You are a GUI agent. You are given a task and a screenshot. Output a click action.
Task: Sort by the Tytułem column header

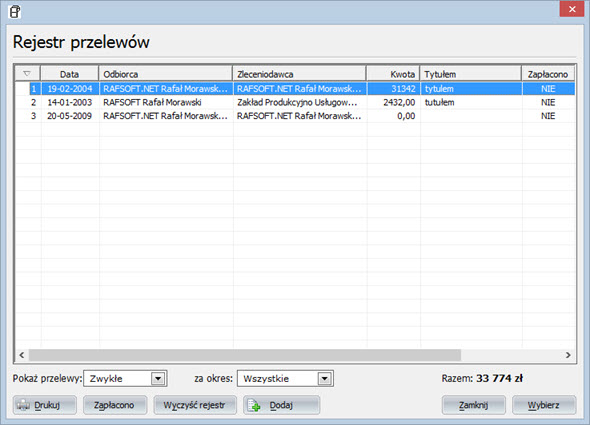pos(471,74)
